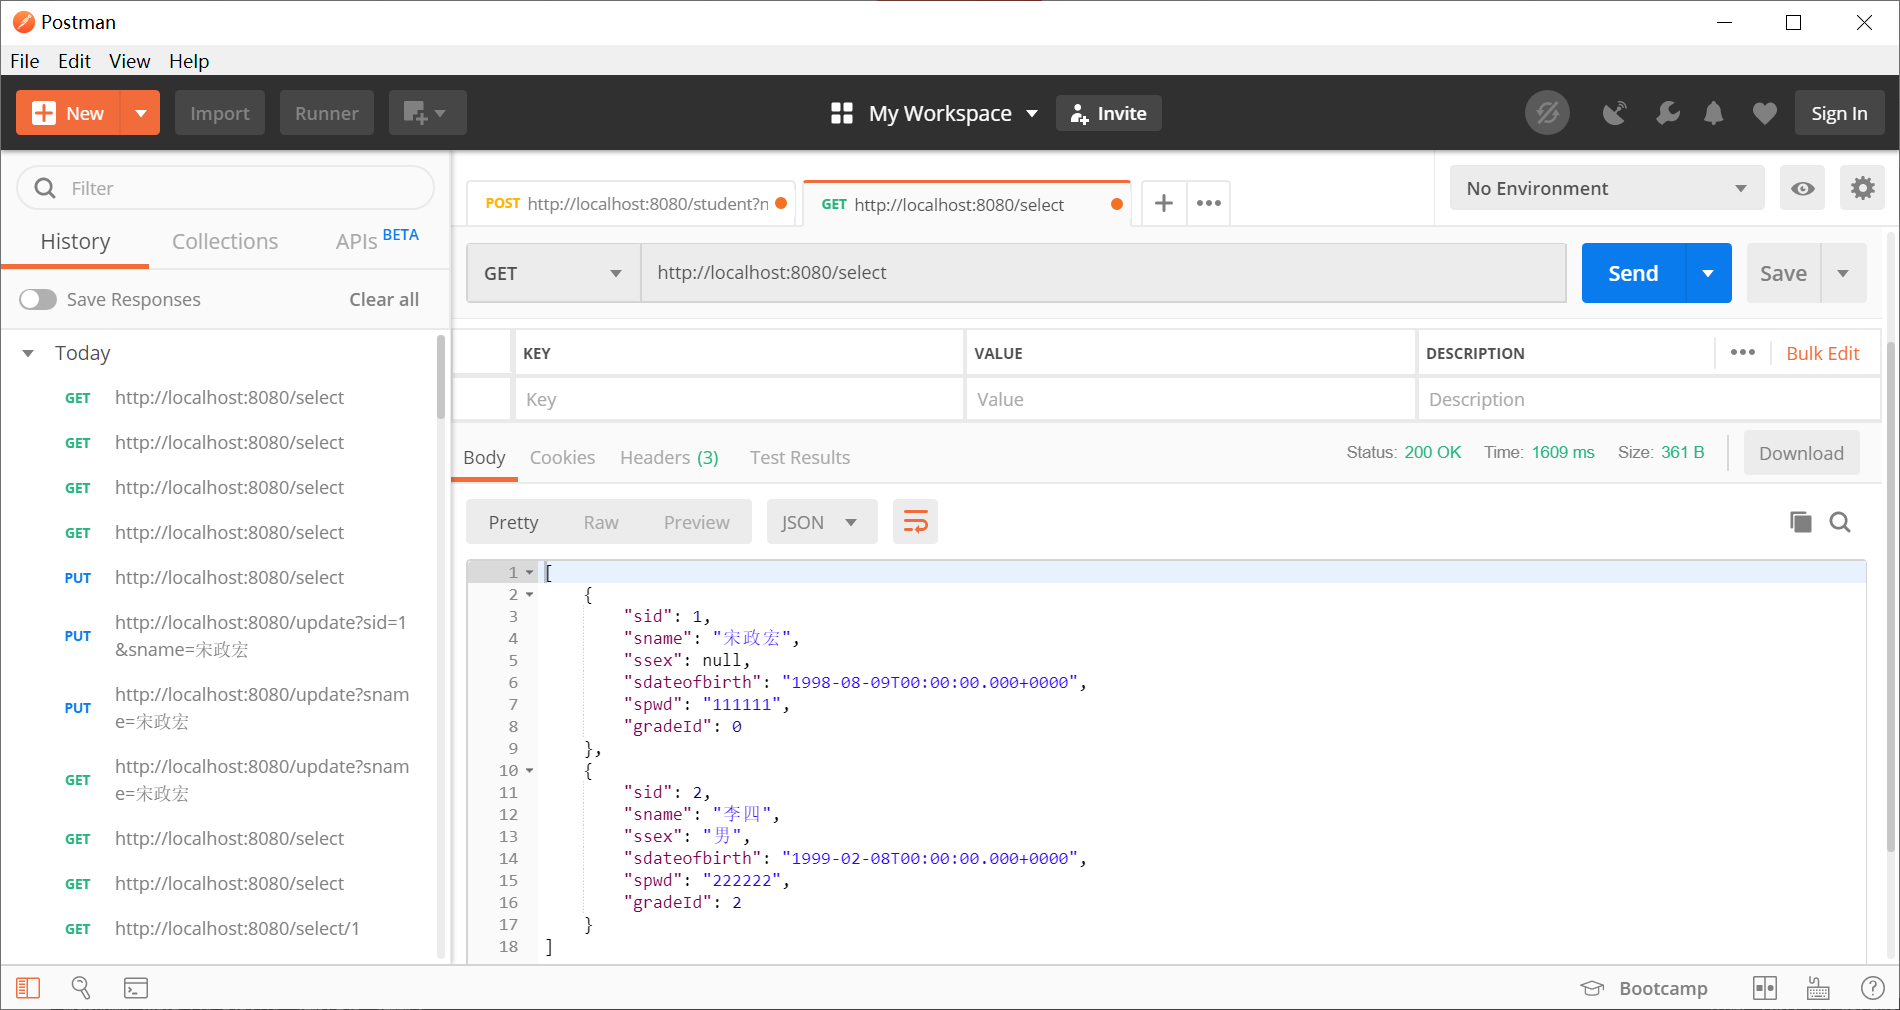1900x1010 pixels.
Task: Toggle Save Responses switch
Action: (38, 299)
